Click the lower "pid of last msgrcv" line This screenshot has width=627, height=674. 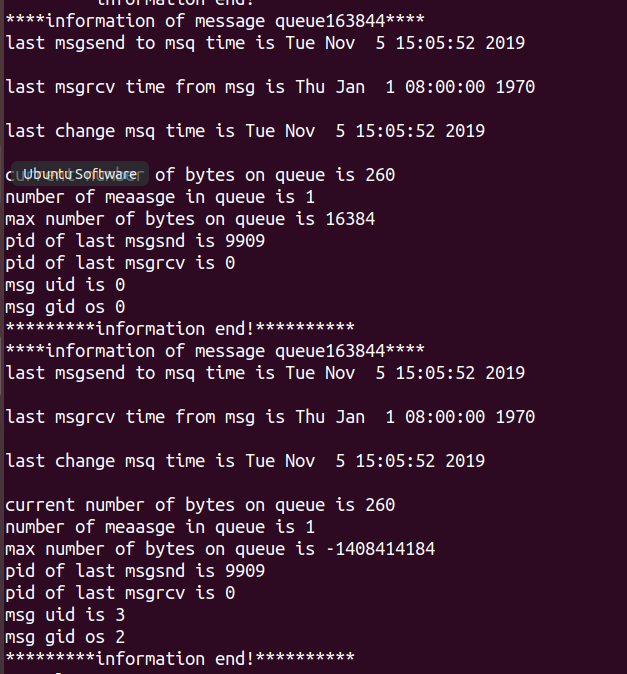(x=120, y=593)
